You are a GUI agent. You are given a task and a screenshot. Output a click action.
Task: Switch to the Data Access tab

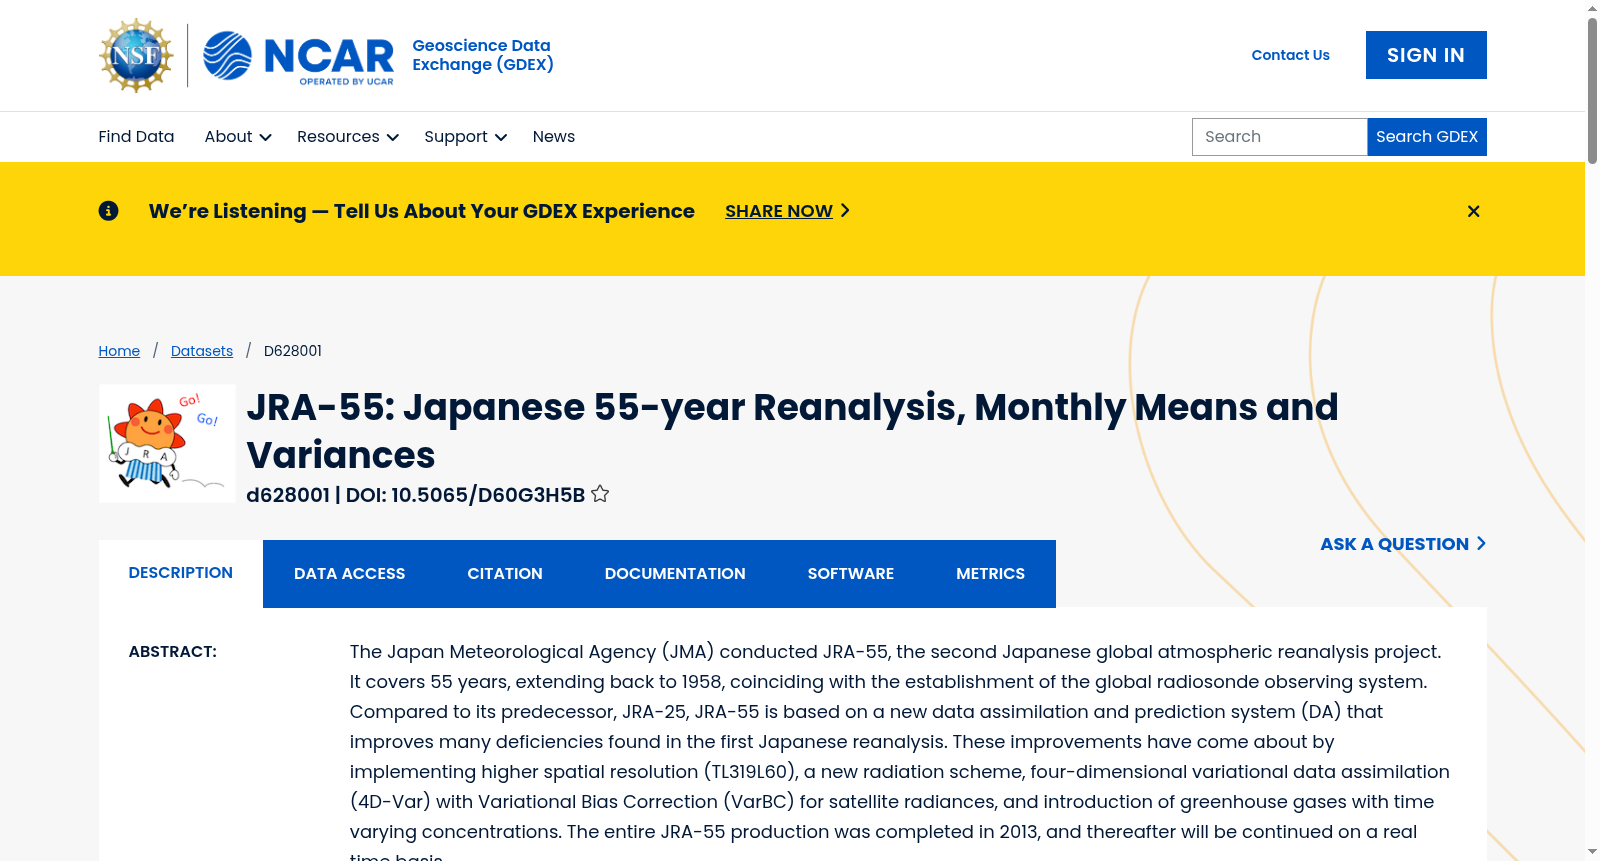350,574
